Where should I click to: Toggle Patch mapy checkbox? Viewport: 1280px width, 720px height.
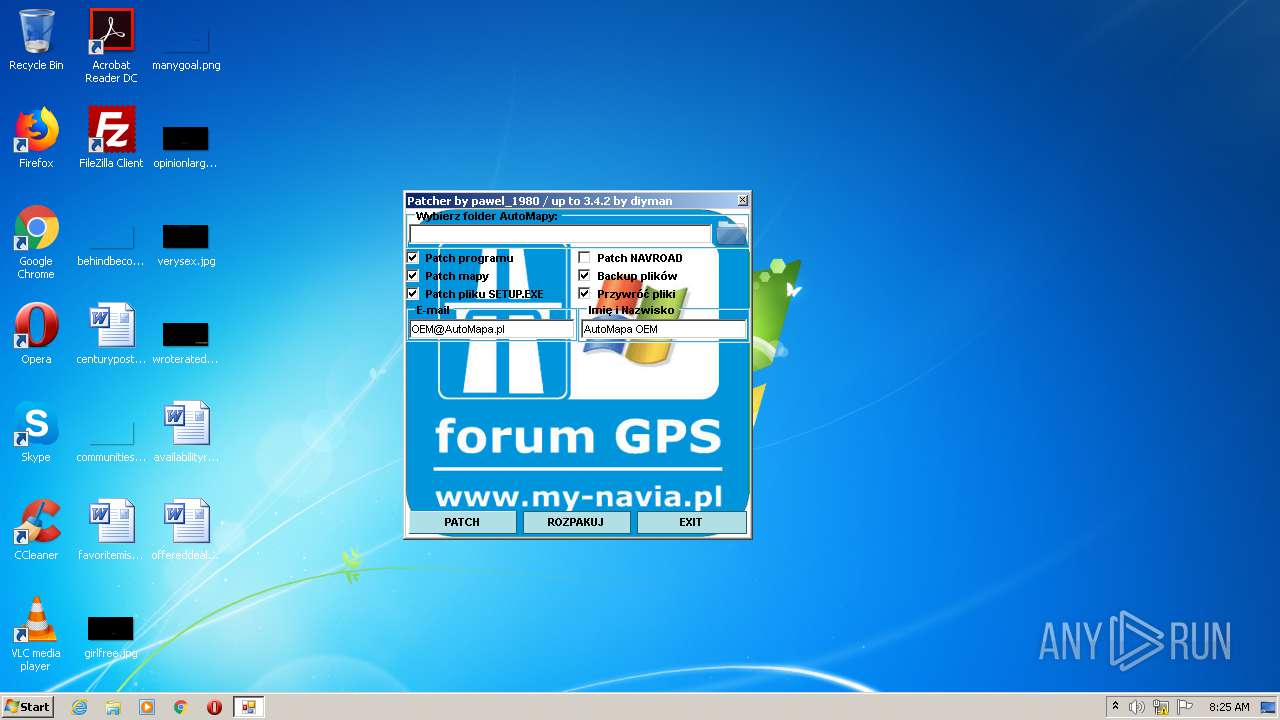click(x=413, y=276)
